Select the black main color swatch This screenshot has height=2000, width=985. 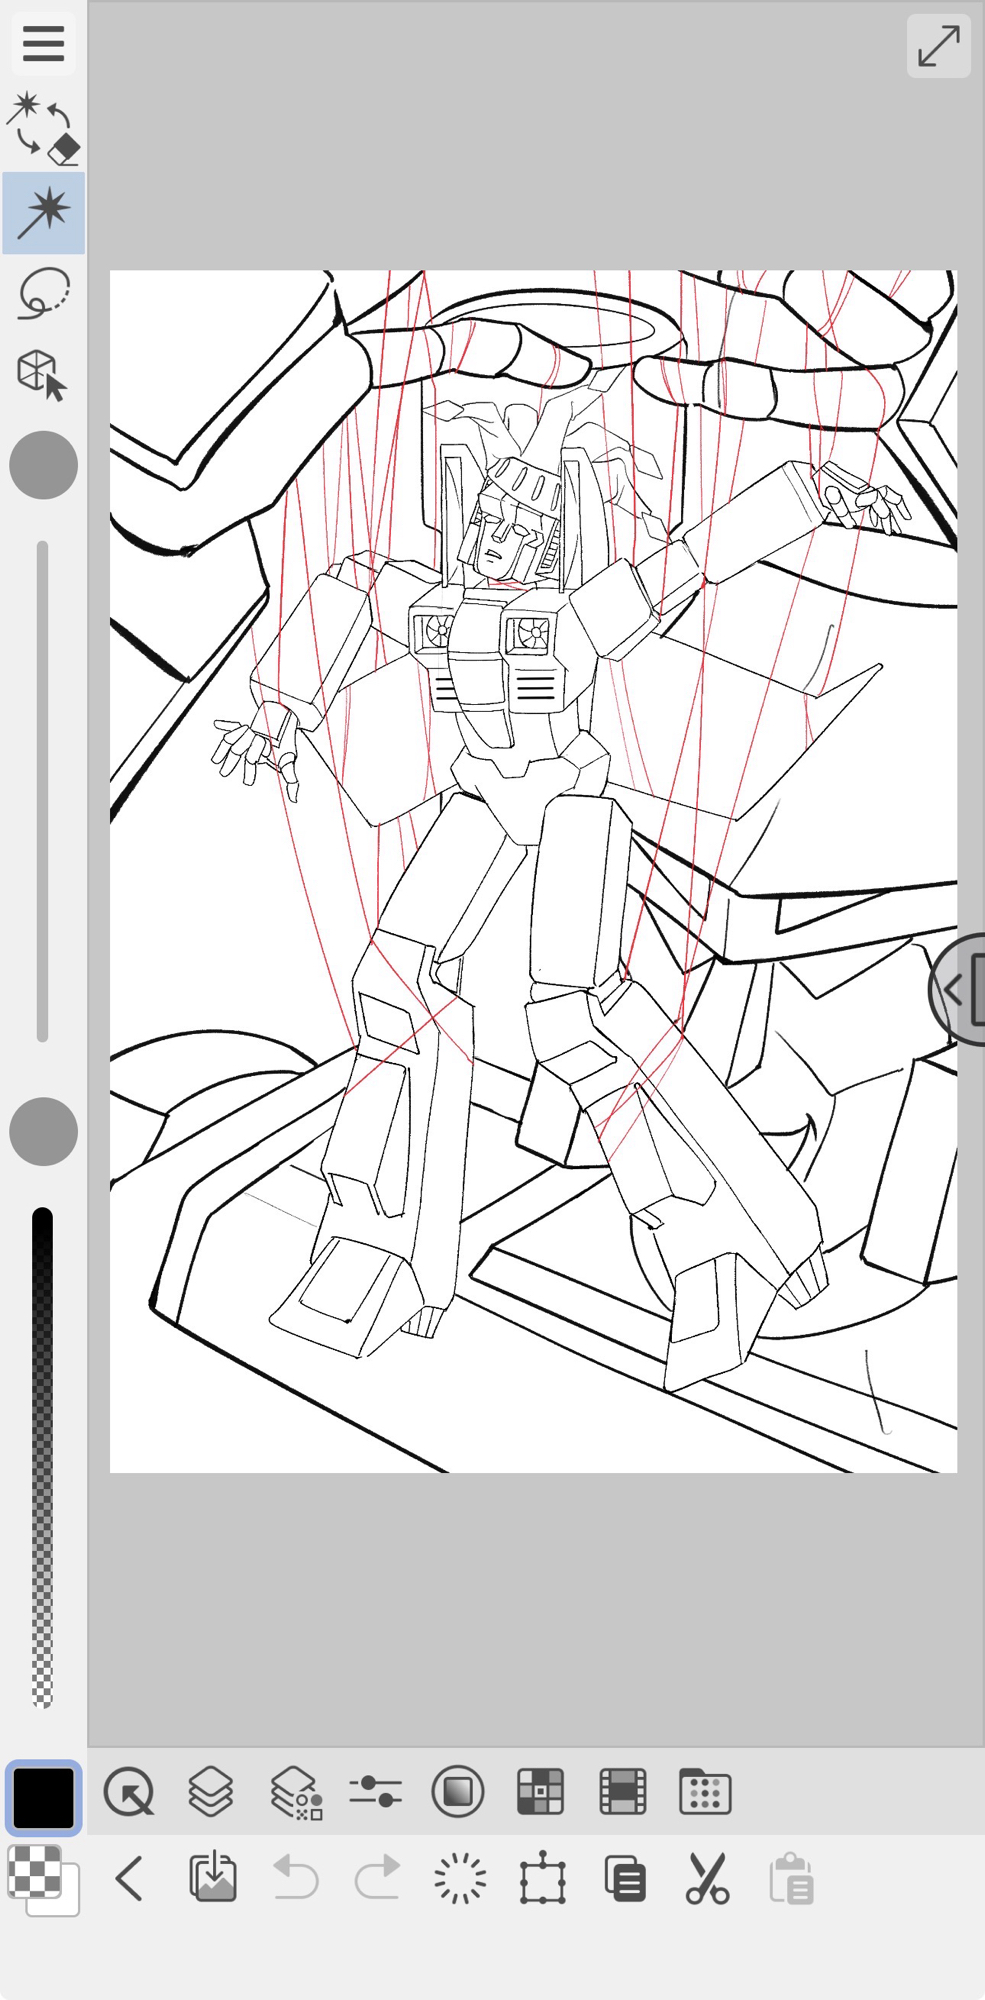[43, 1797]
